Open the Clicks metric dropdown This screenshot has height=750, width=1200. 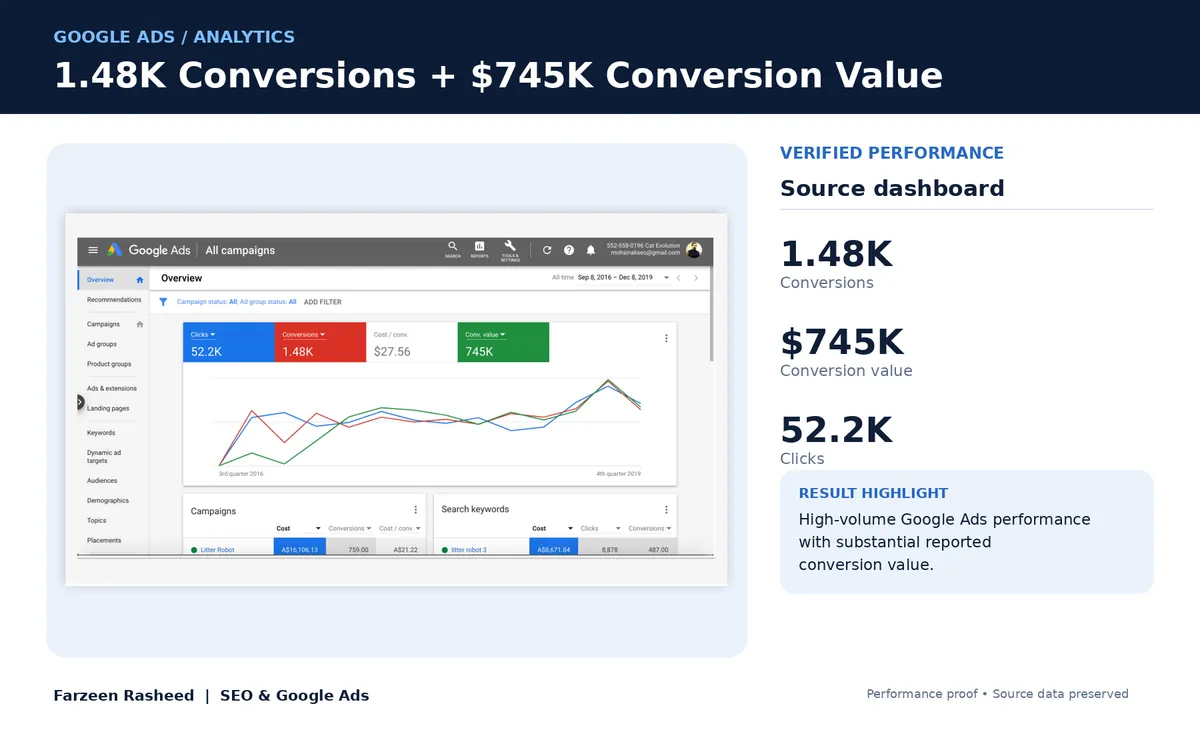click(x=203, y=334)
